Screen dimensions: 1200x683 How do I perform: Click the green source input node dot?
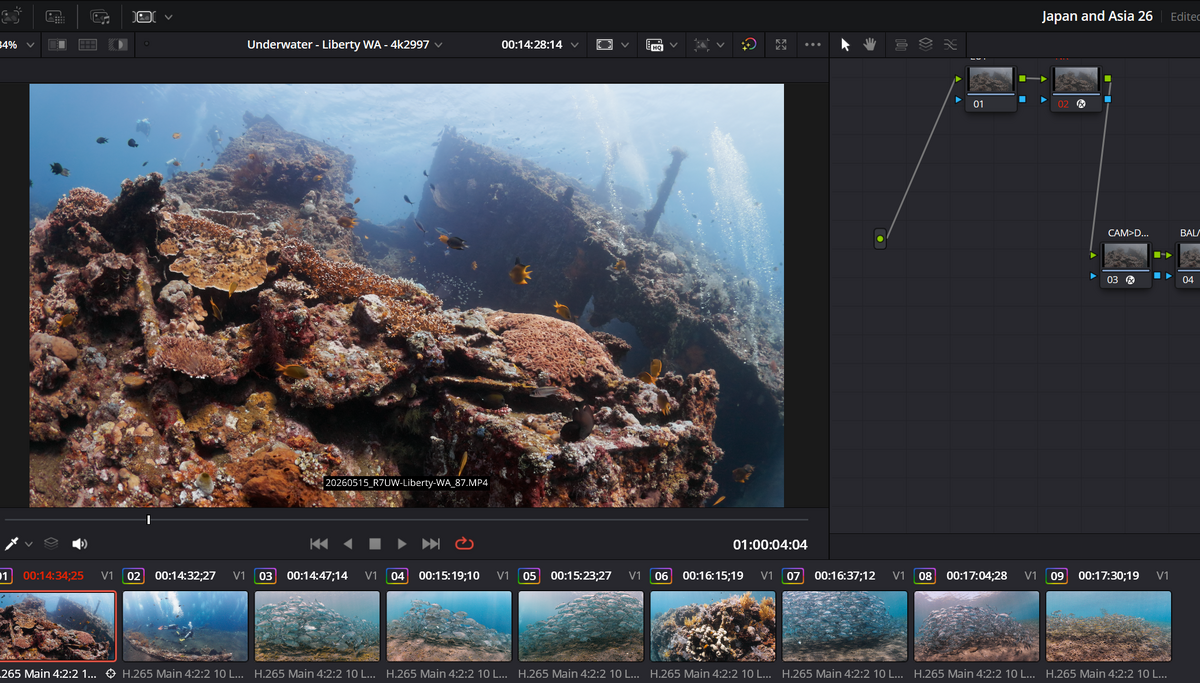(x=880, y=239)
